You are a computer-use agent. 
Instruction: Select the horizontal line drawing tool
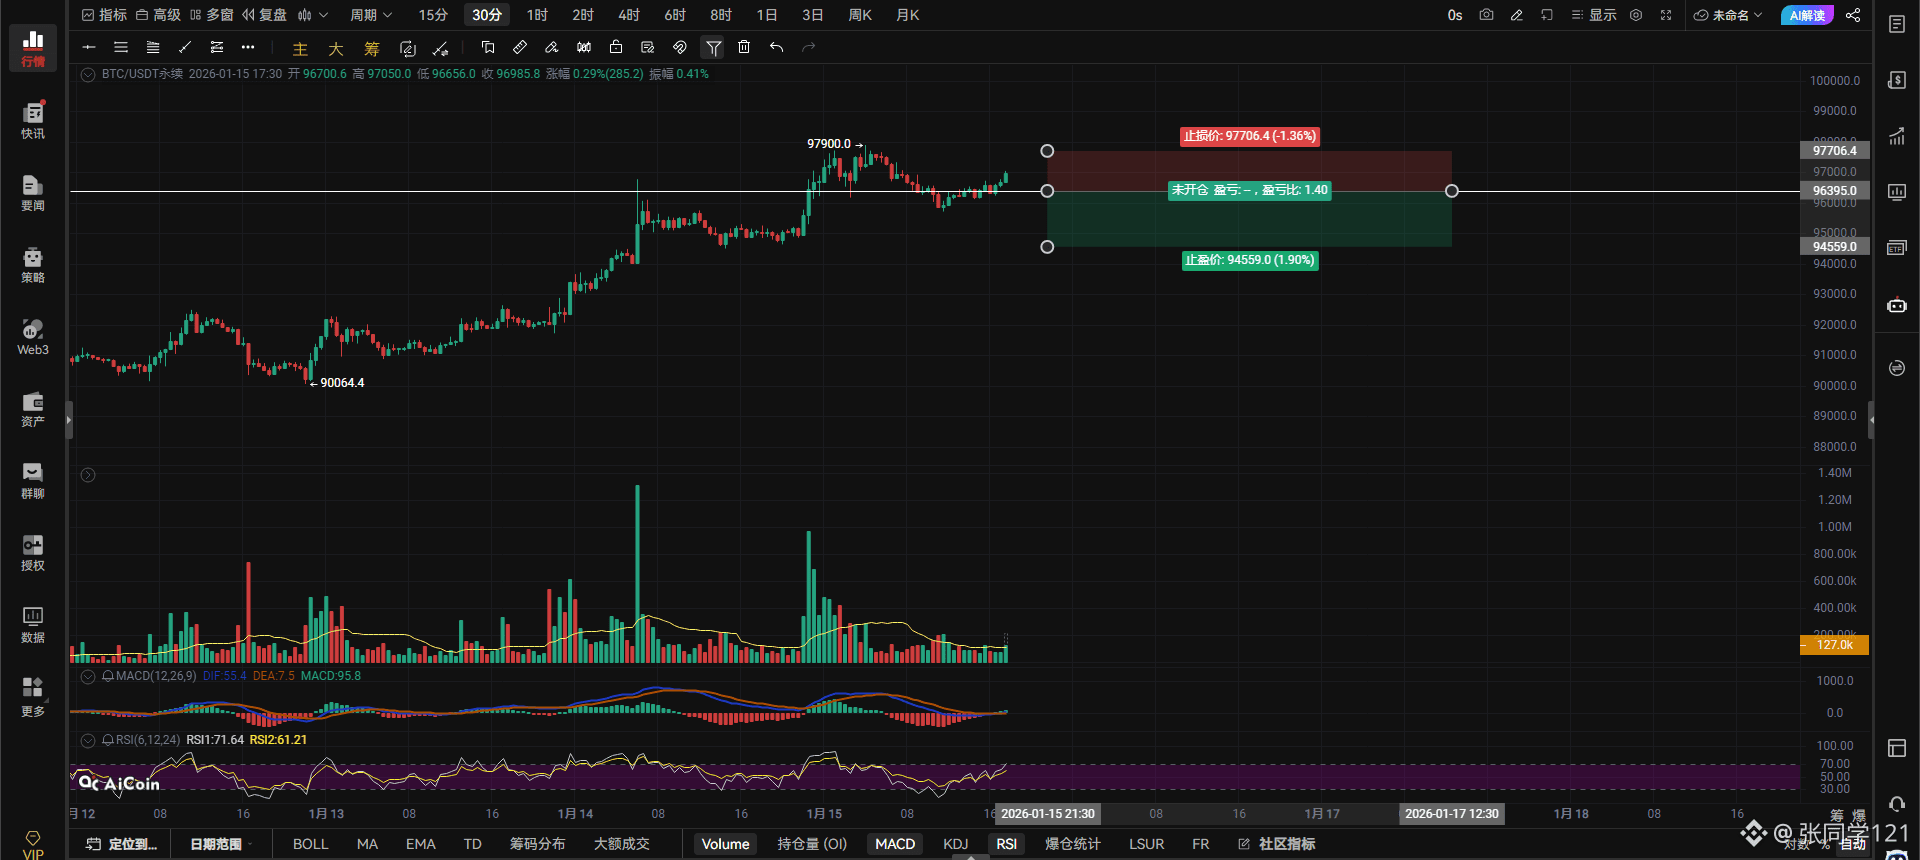[x=89, y=47]
